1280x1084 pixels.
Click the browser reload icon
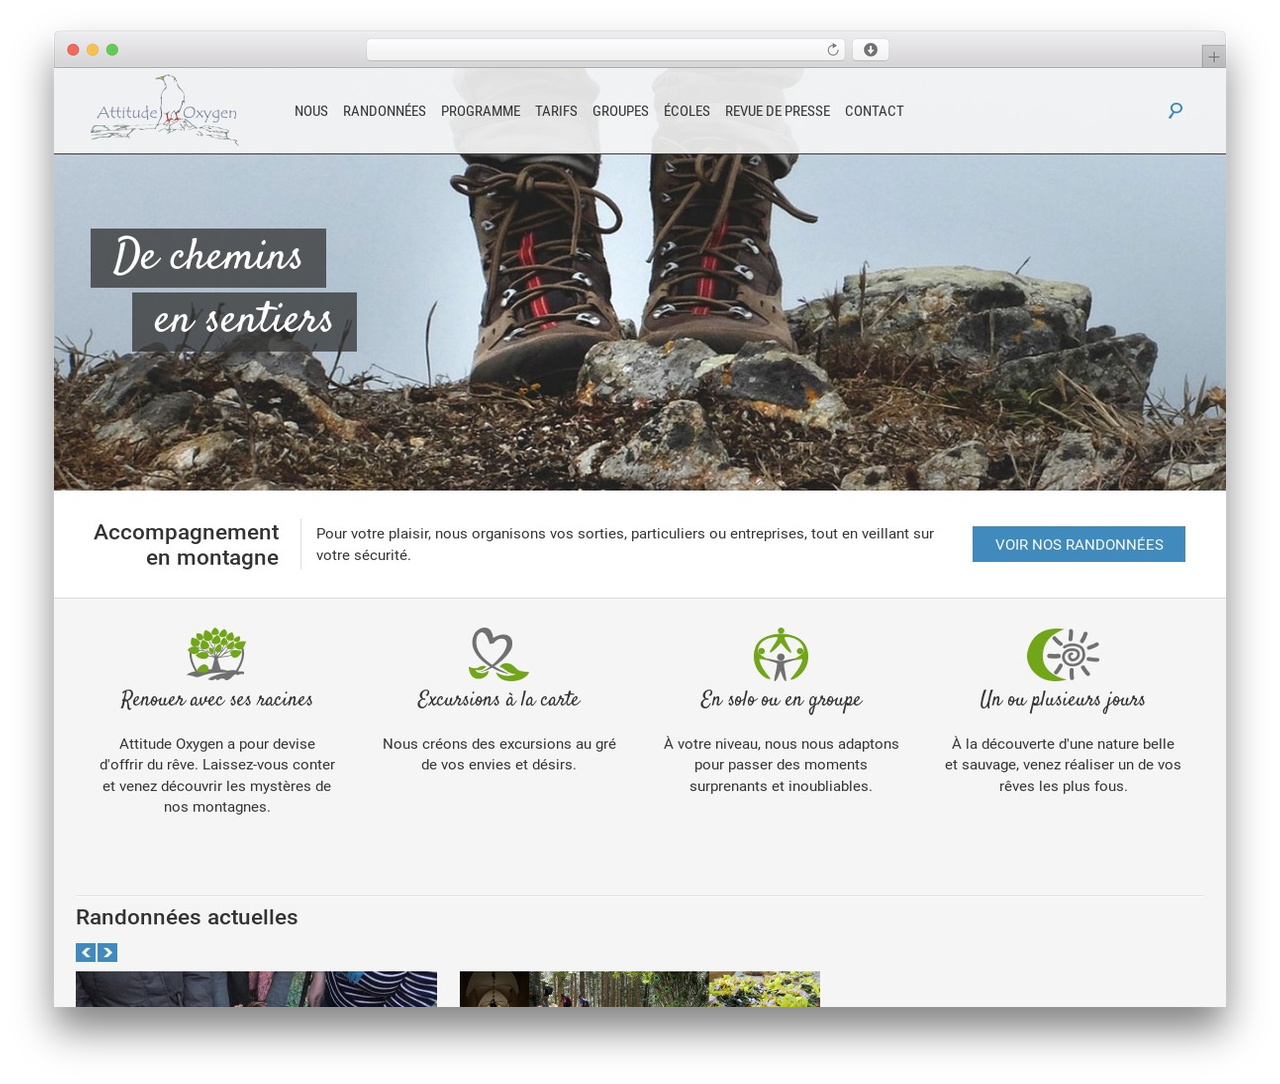[x=833, y=50]
